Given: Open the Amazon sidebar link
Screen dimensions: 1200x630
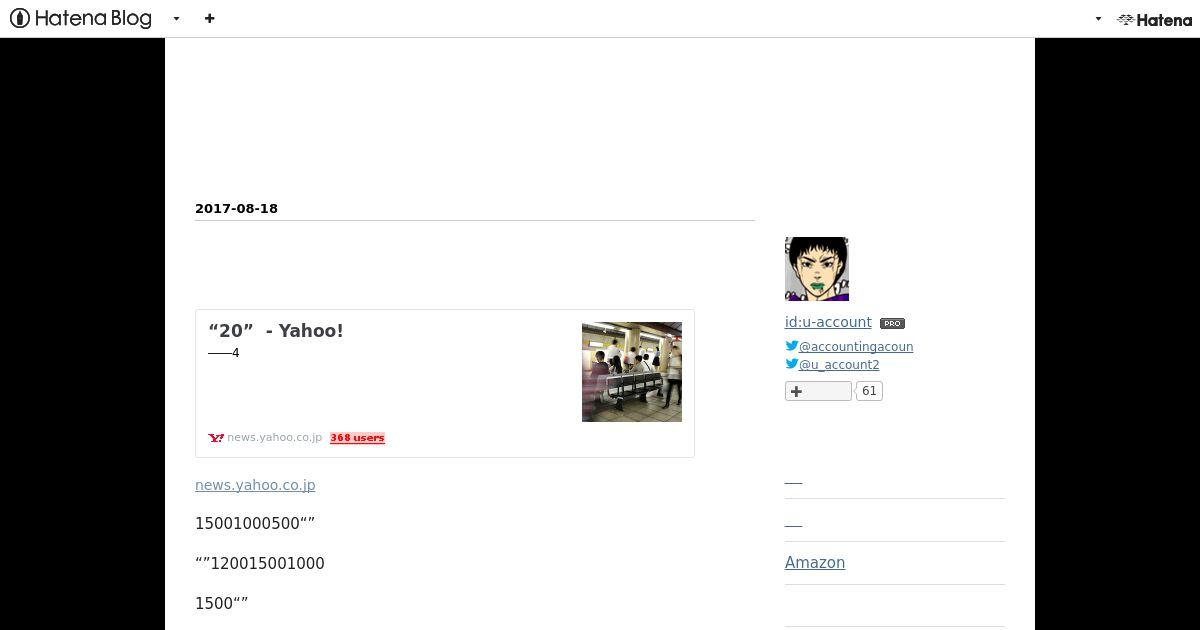Looking at the screenshot, I should 815,562.
